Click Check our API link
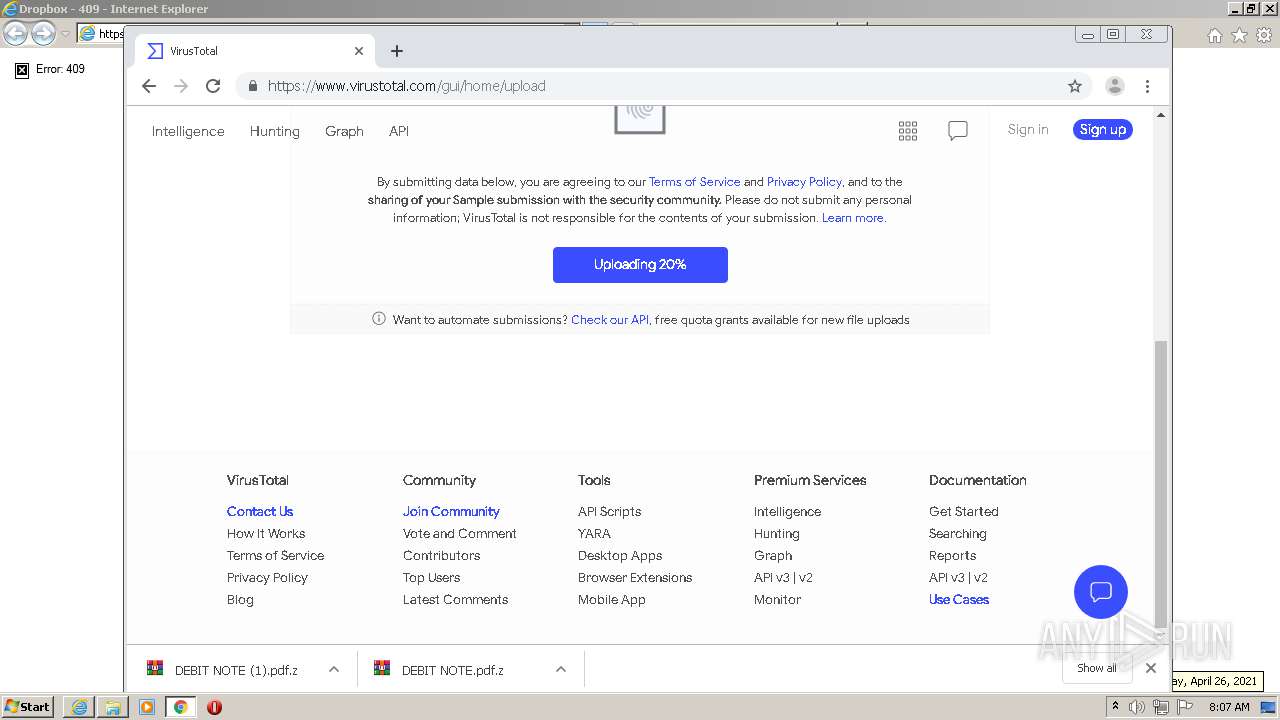 pyautogui.click(x=610, y=320)
